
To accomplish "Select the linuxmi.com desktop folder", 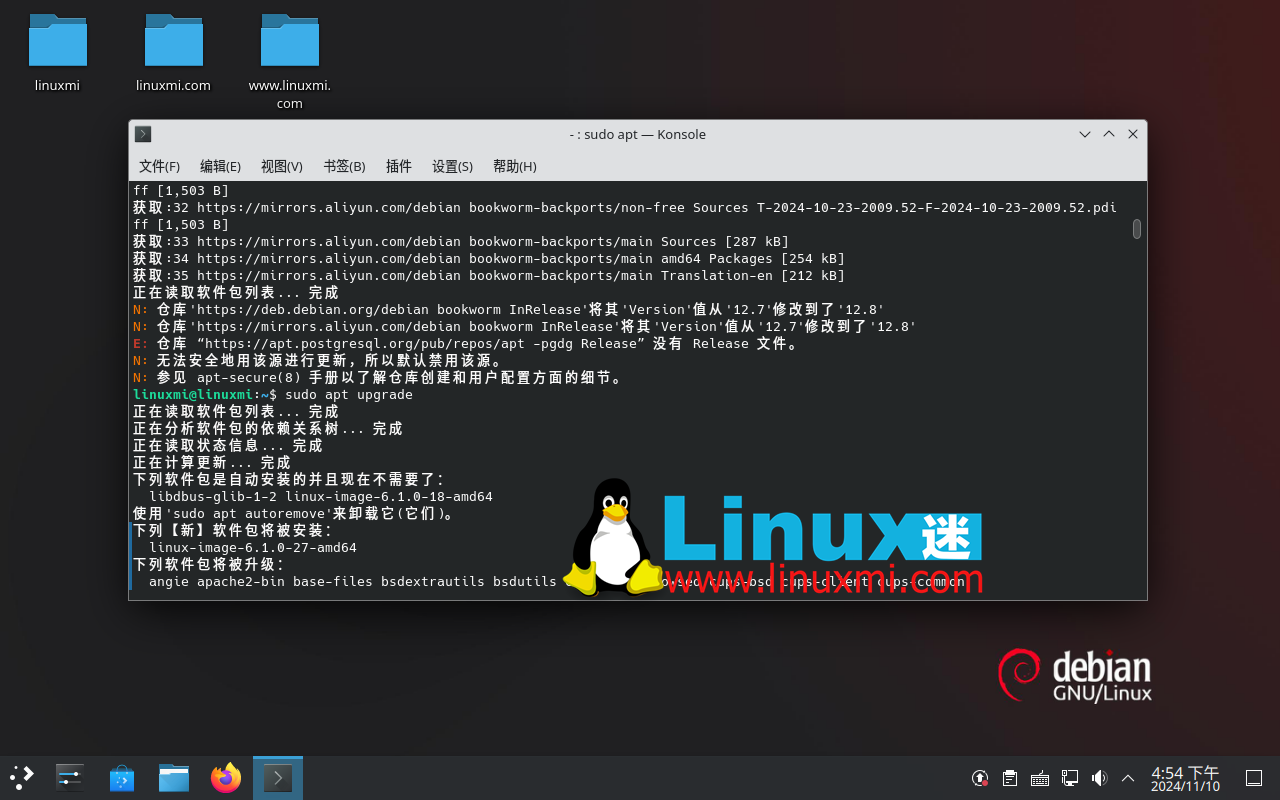I will pos(174,53).
